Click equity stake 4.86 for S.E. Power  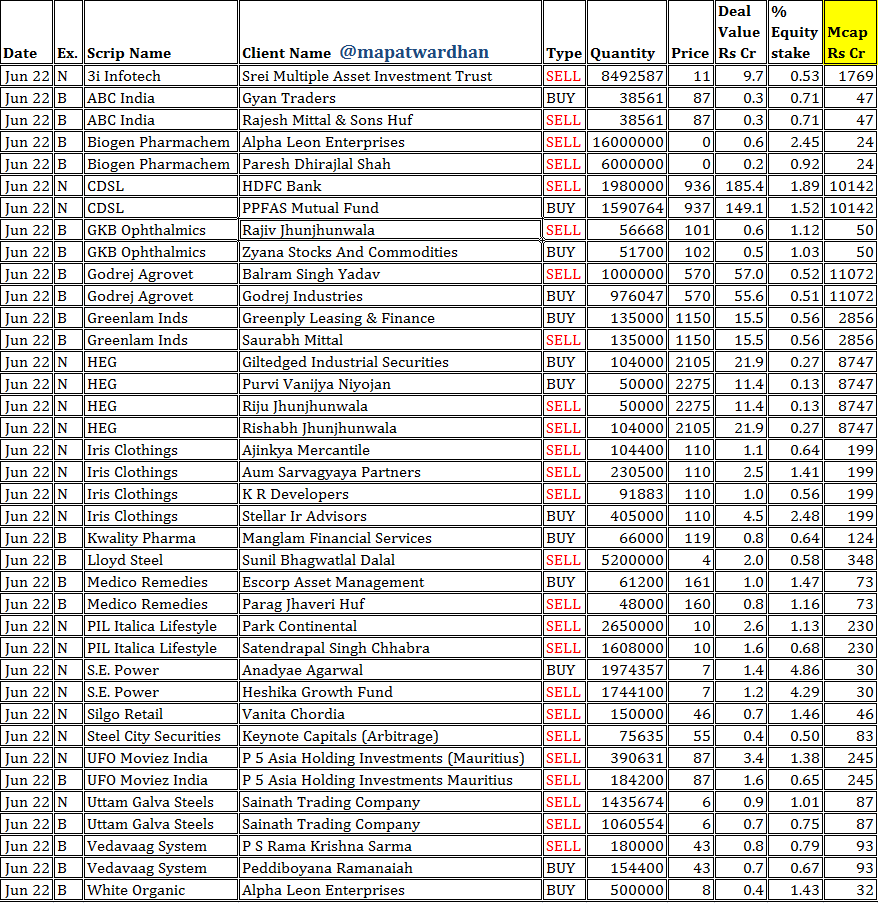795,670
